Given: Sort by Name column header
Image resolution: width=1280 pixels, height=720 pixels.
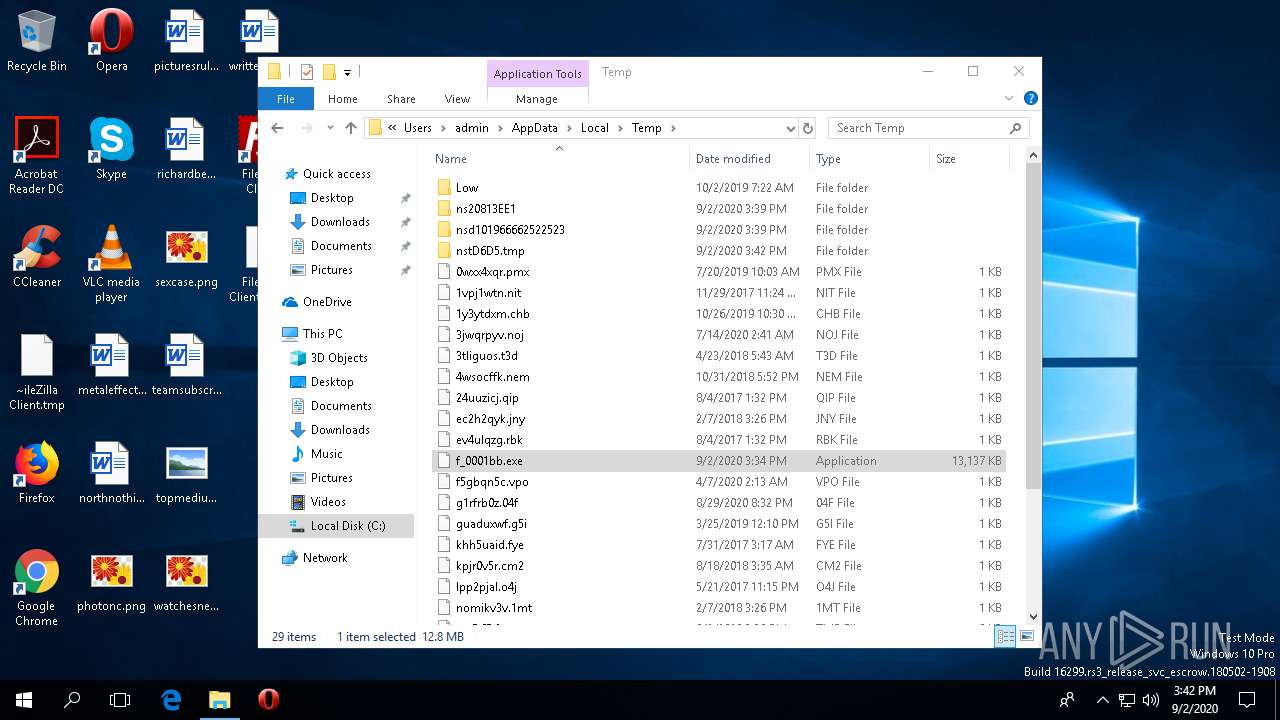Looking at the screenshot, I should (x=559, y=158).
